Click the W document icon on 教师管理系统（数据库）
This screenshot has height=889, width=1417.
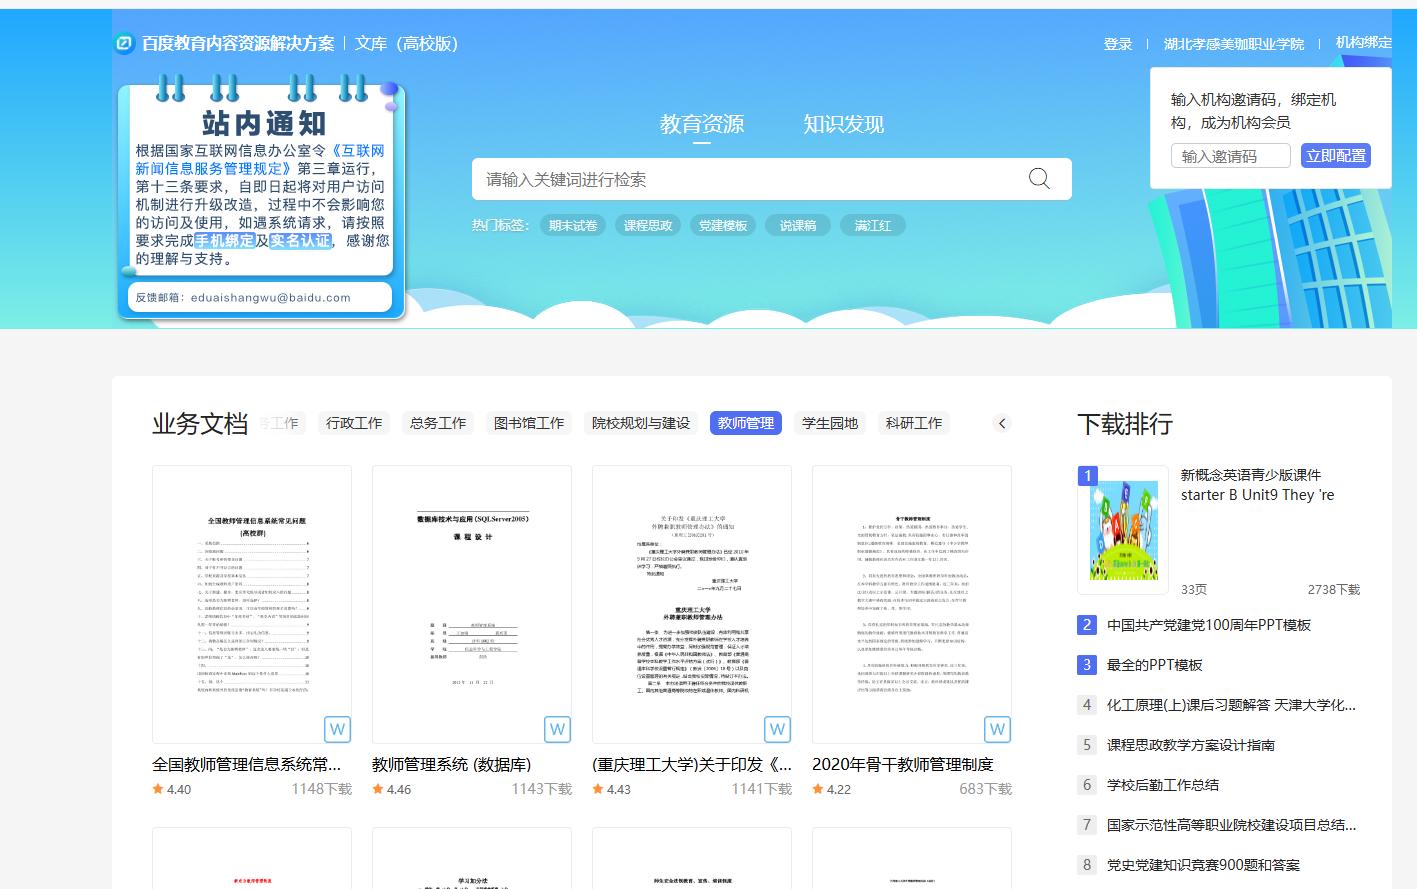557,729
